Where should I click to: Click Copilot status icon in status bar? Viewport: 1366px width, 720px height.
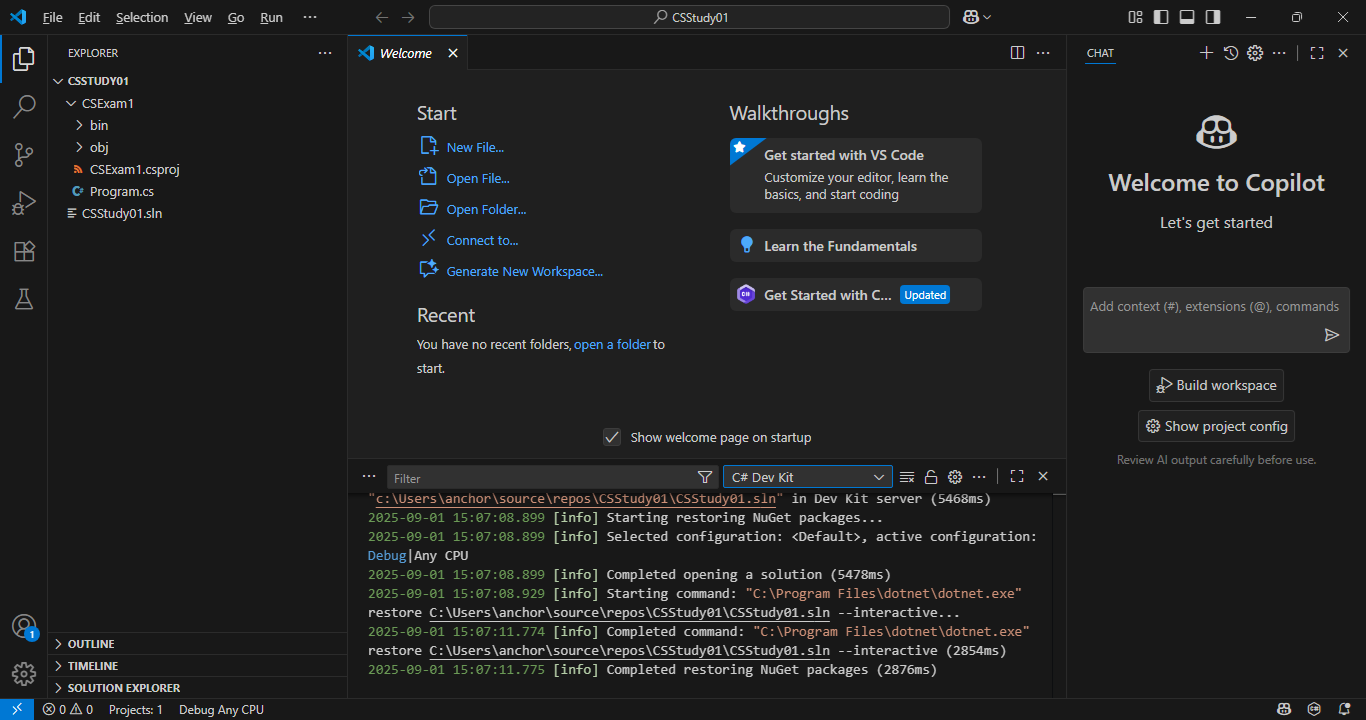(x=1283, y=709)
